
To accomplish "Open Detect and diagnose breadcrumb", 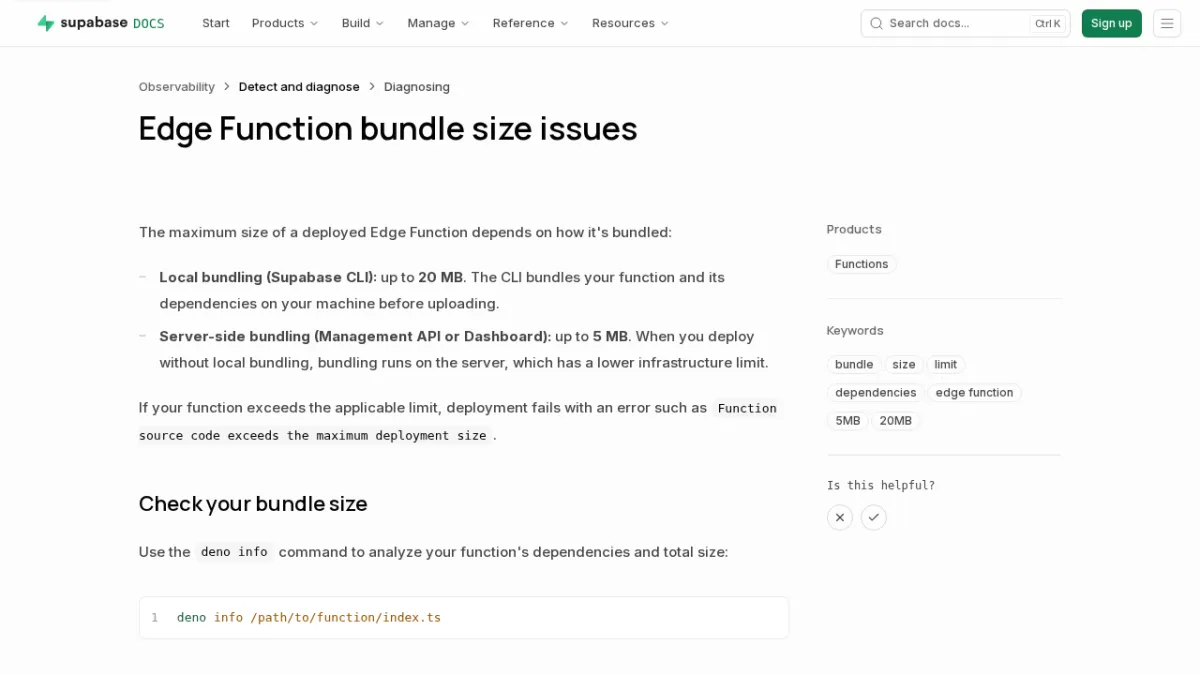I will point(299,87).
